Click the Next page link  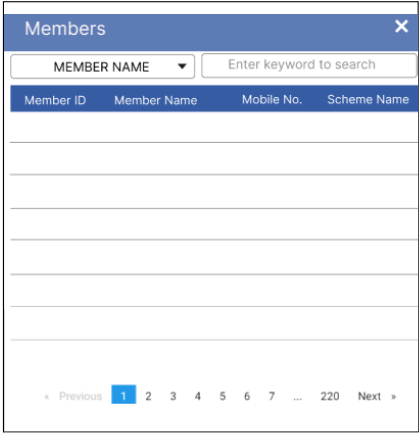click(369, 396)
